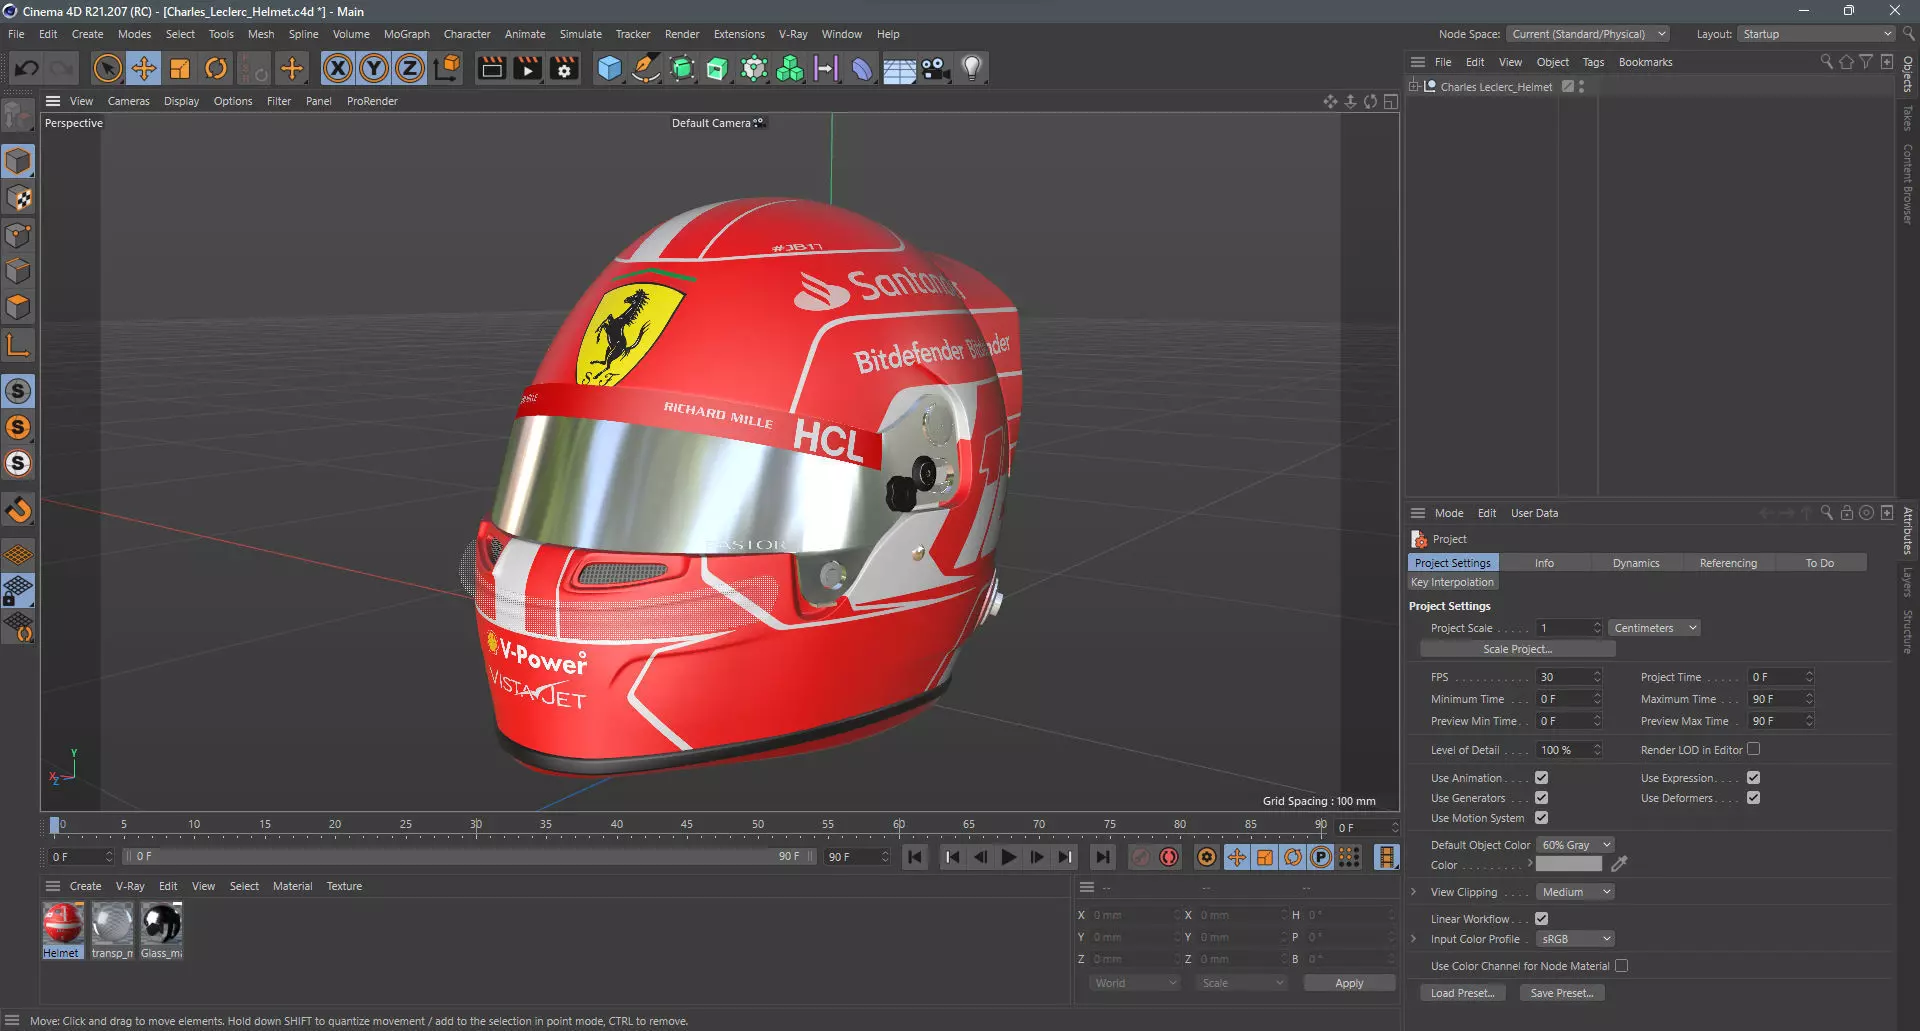
Task: Play the animation forward
Action: 1009,857
